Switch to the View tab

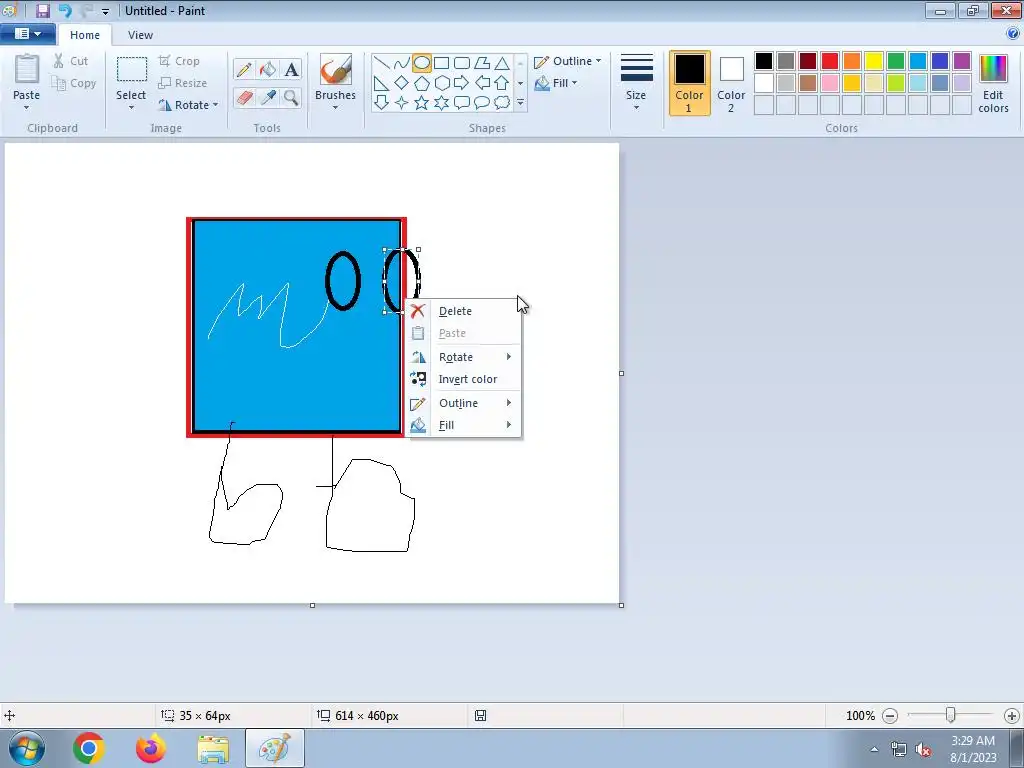(x=140, y=35)
